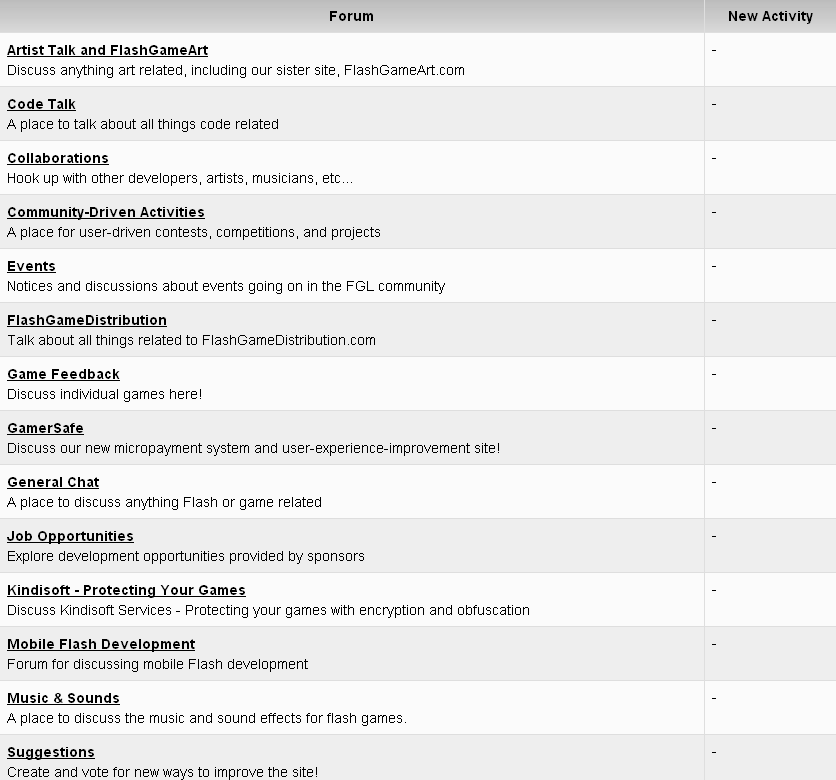This screenshot has width=836, height=780.
Task: Open the Code Talk forum link
Action: tap(41, 104)
